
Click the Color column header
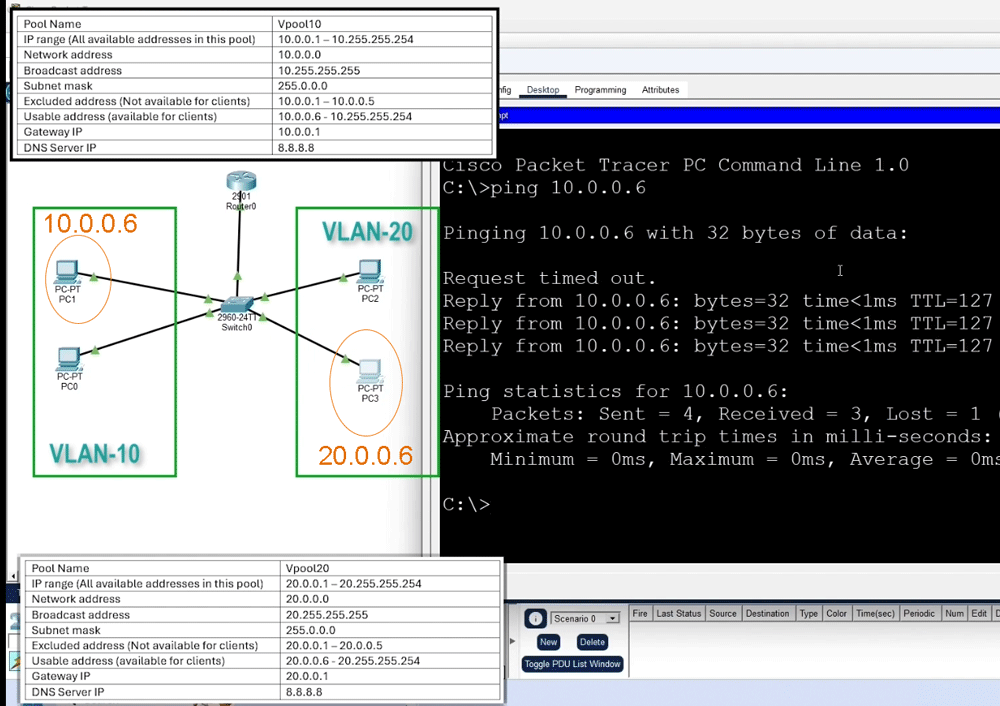(836, 614)
